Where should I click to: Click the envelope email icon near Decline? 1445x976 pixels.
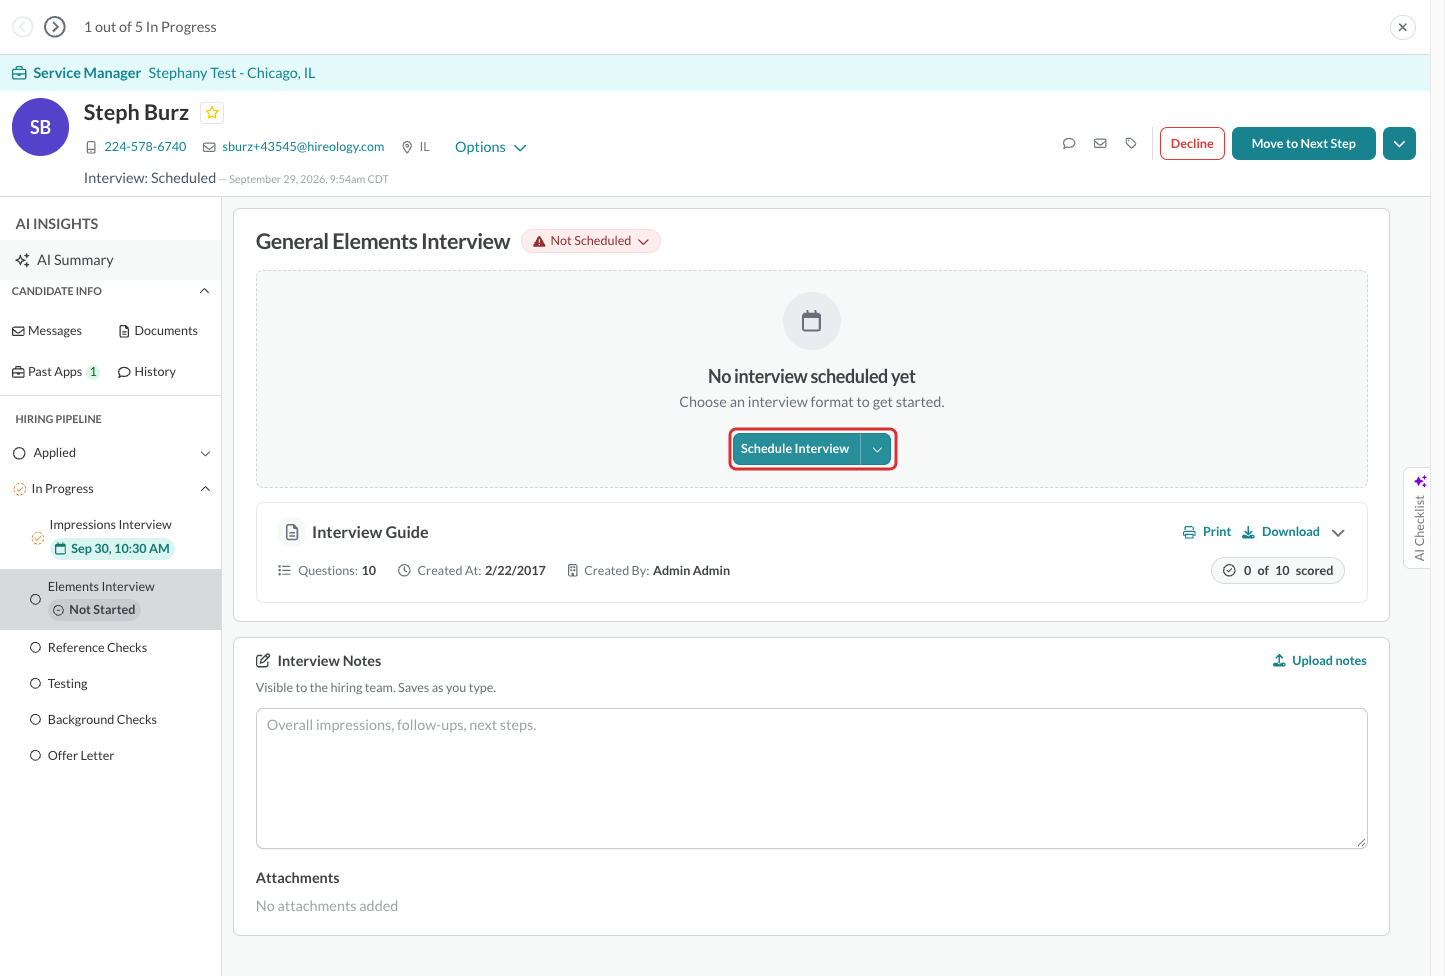(x=1100, y=144)
